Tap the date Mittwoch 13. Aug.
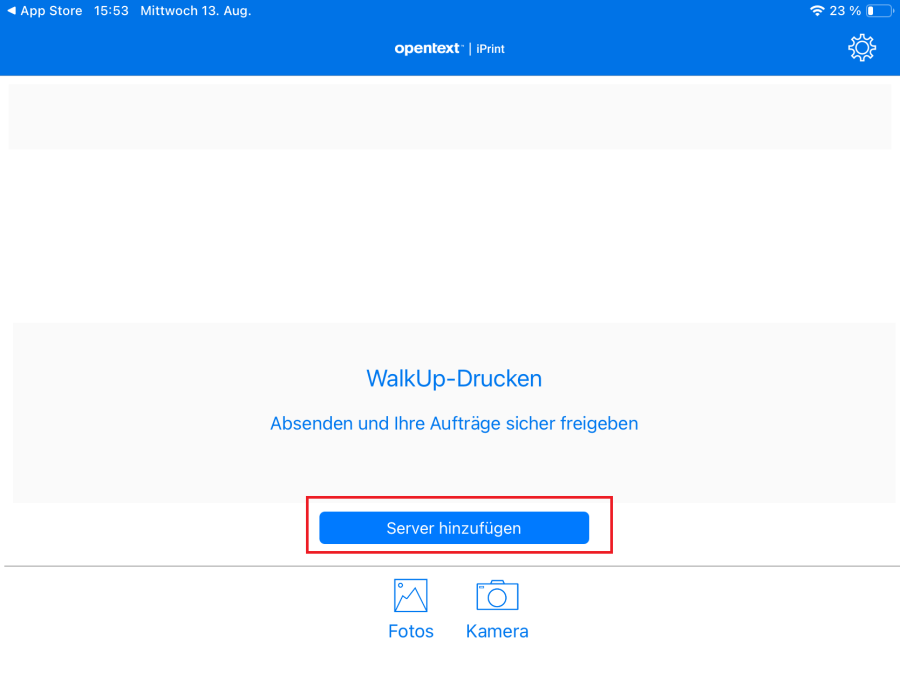Image resolution: width=900 pixels, height=673 pixels. pos(195,10)
